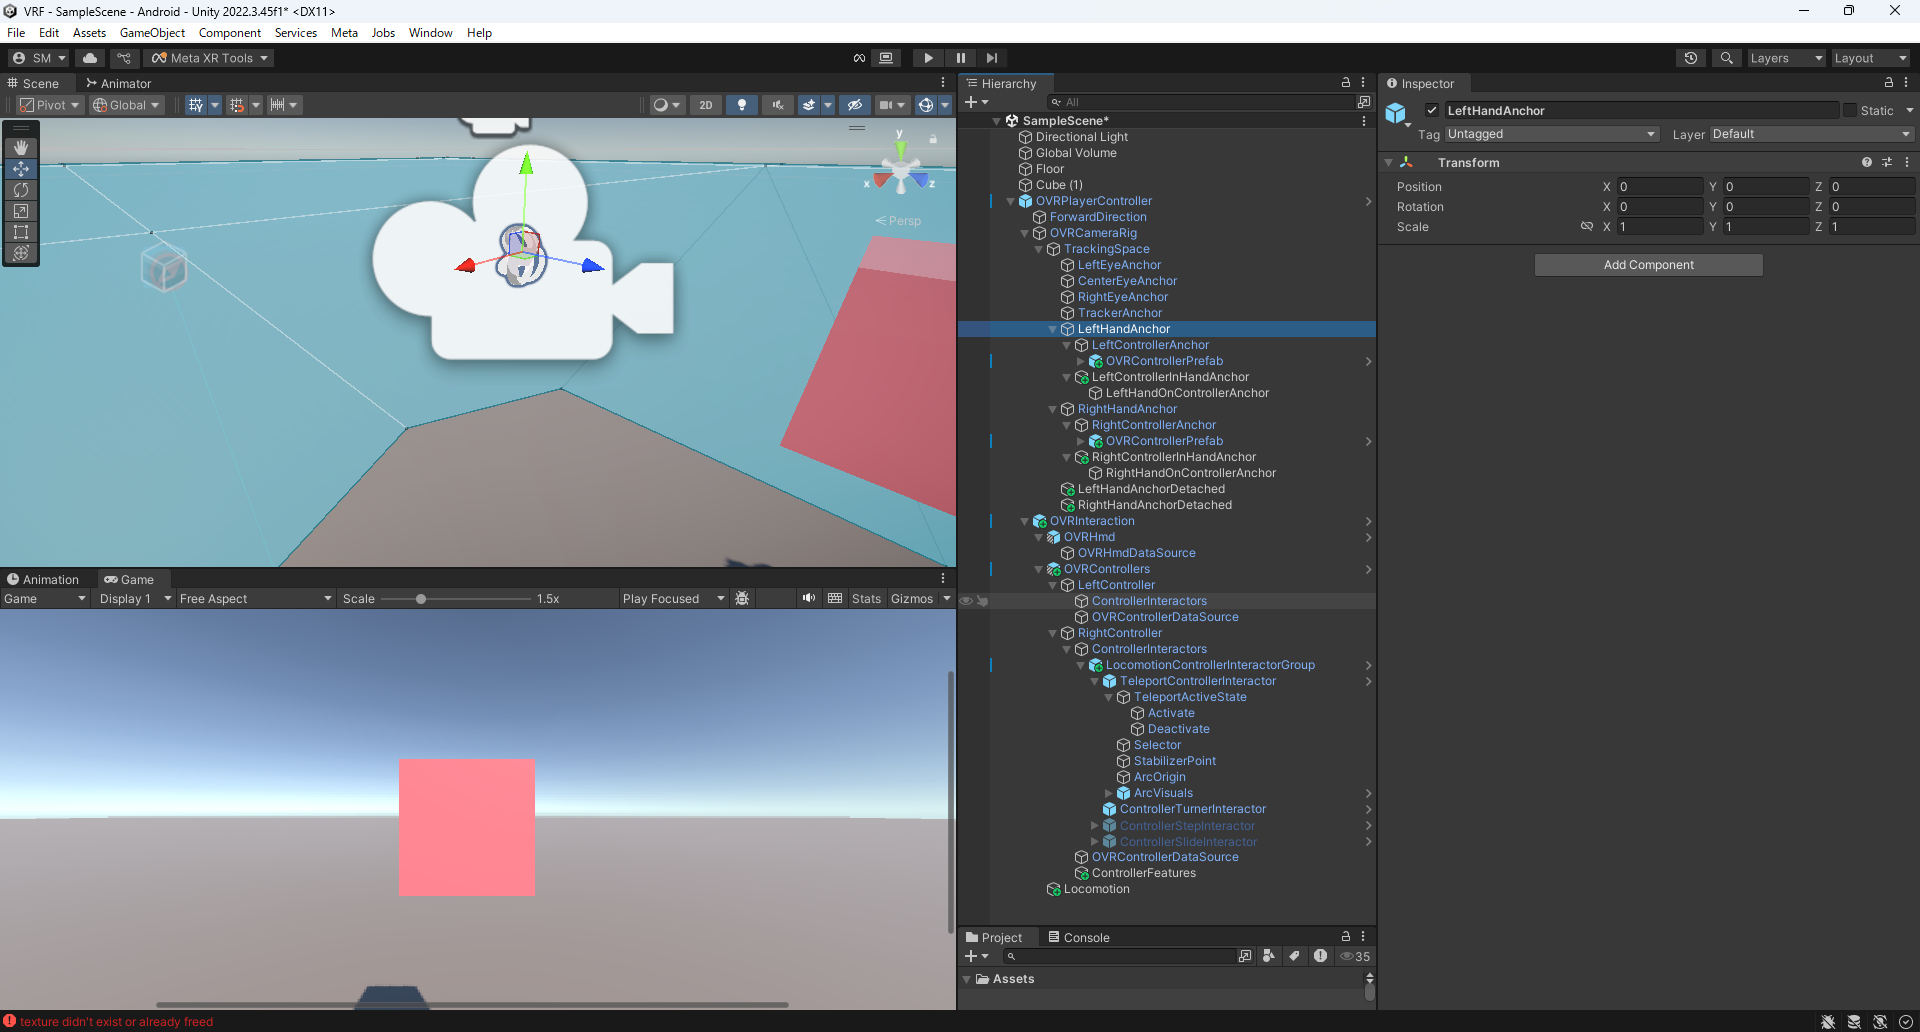This screenshot has height=1032, width=1920.
Task: Open the GameObject menu
Action: [152, 33]
